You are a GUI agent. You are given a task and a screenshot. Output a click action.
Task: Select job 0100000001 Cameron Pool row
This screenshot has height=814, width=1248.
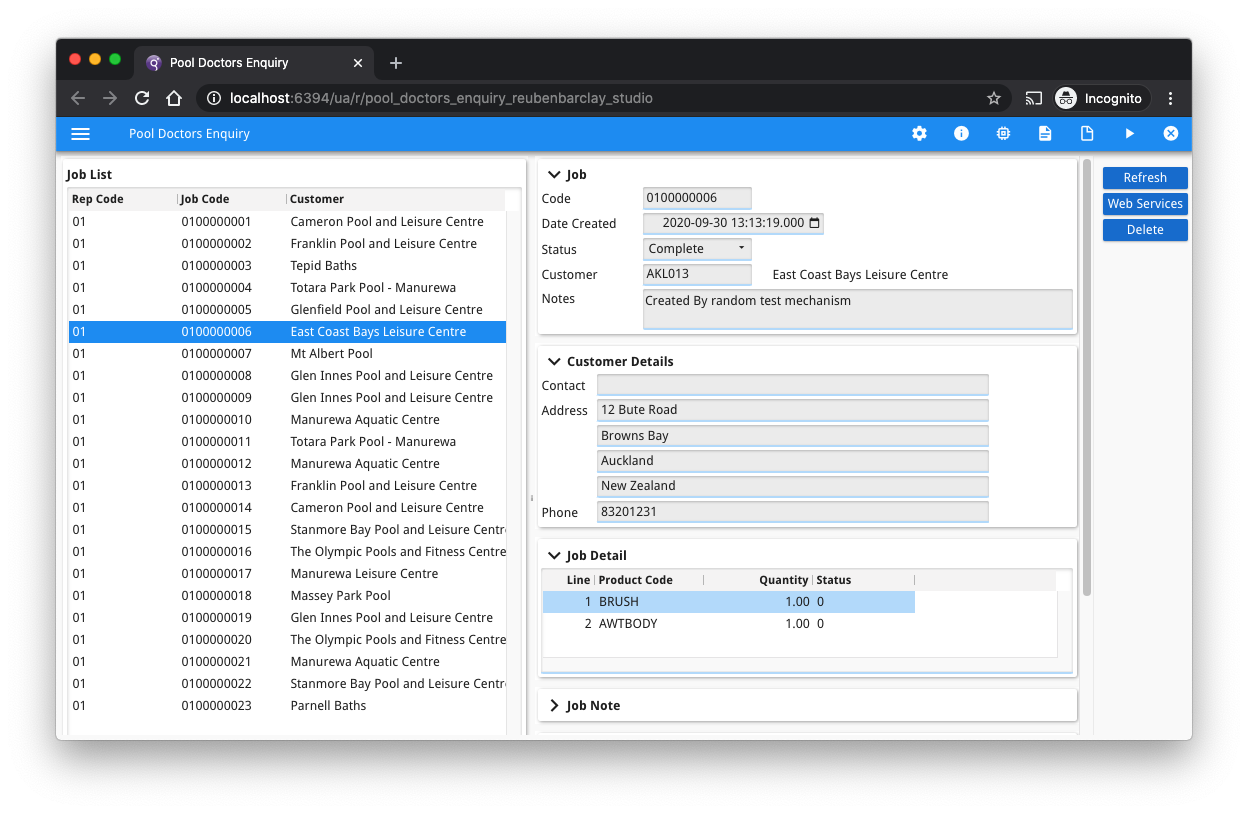click(287, 222)
